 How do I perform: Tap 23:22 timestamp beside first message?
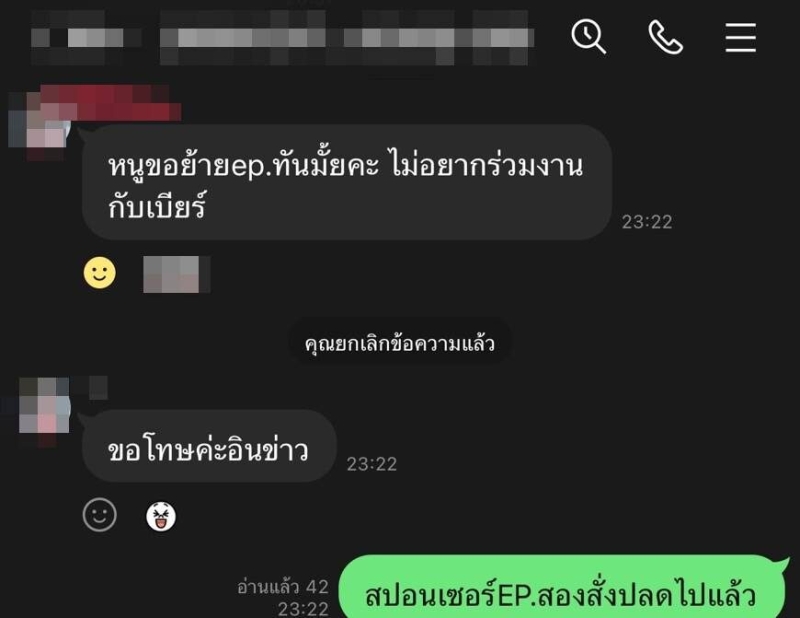click(x=647, y=222)
